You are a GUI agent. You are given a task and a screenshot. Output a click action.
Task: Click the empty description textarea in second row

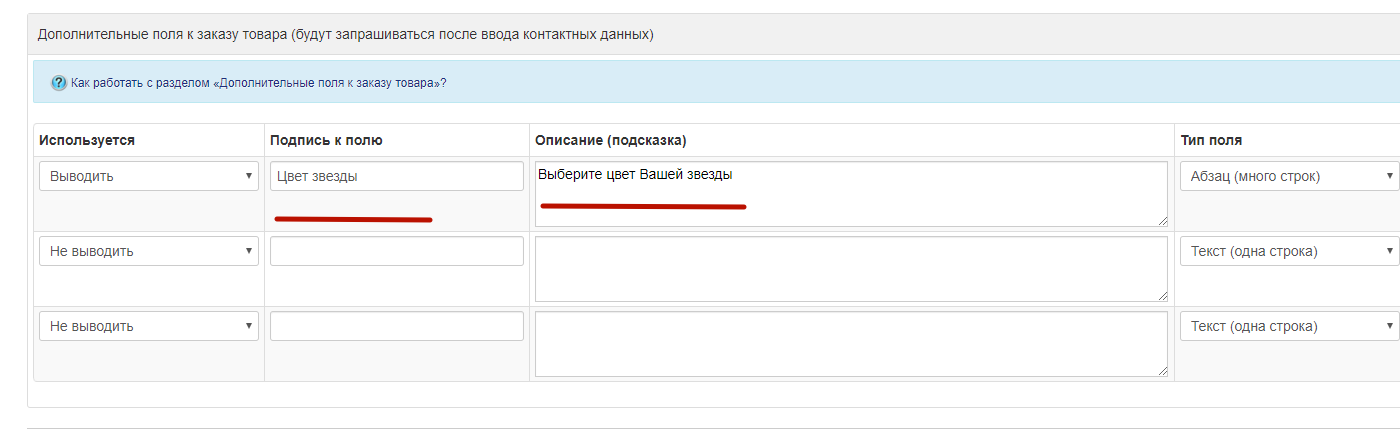pos(850,268)
